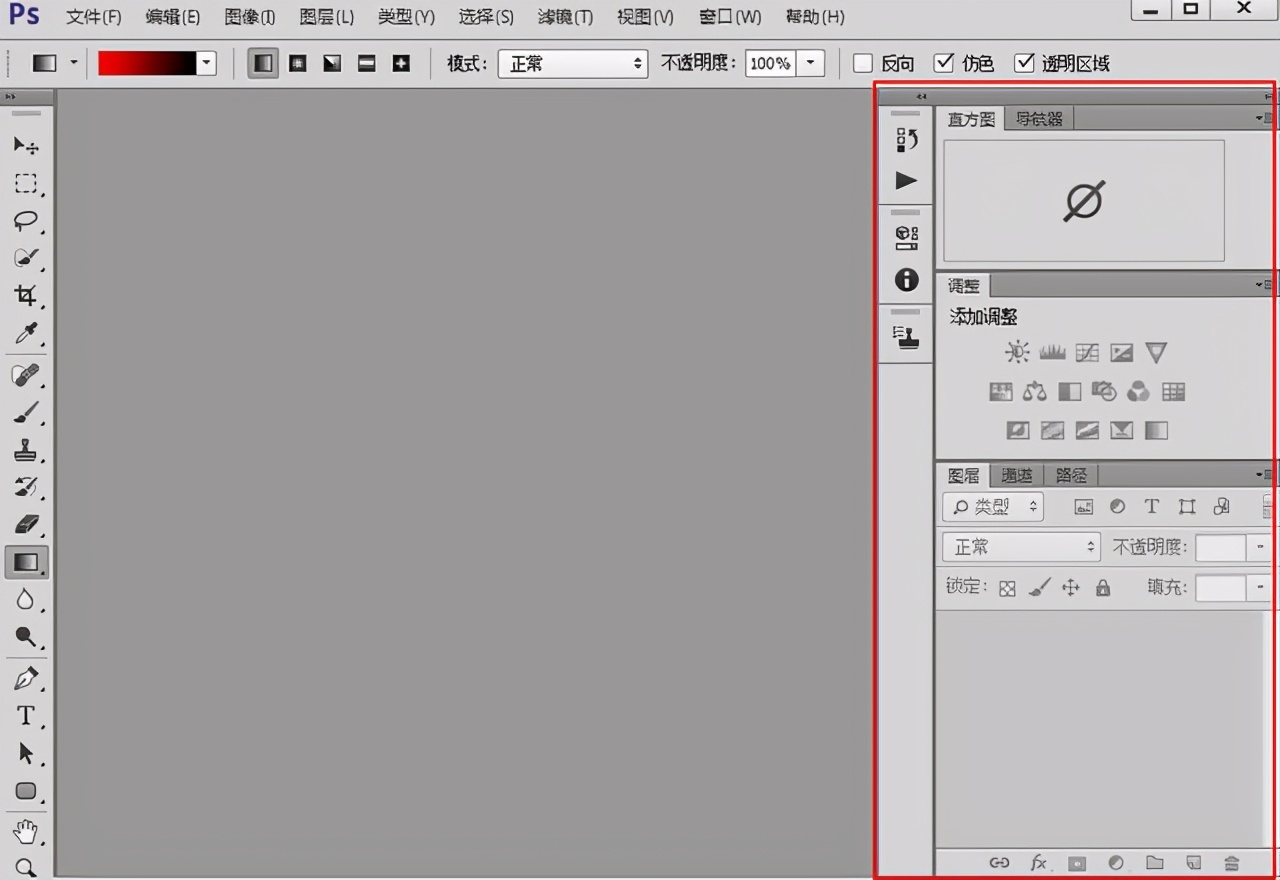Open the 窗口(W) menu
Image resolution: width=1280 pixels, height=880 pixels.
click(730, 17)
